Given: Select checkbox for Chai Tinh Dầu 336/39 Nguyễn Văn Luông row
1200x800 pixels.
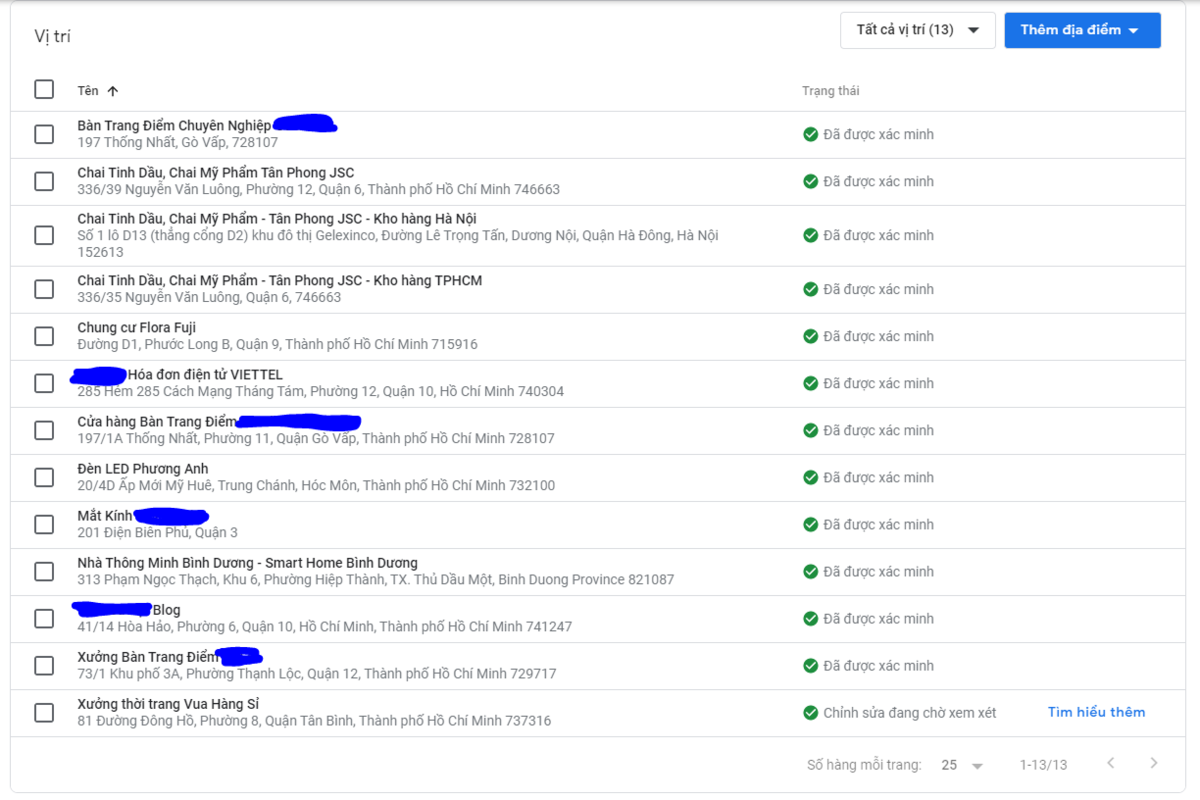Looking at the screenshot, I should click(x=44, y=181).
